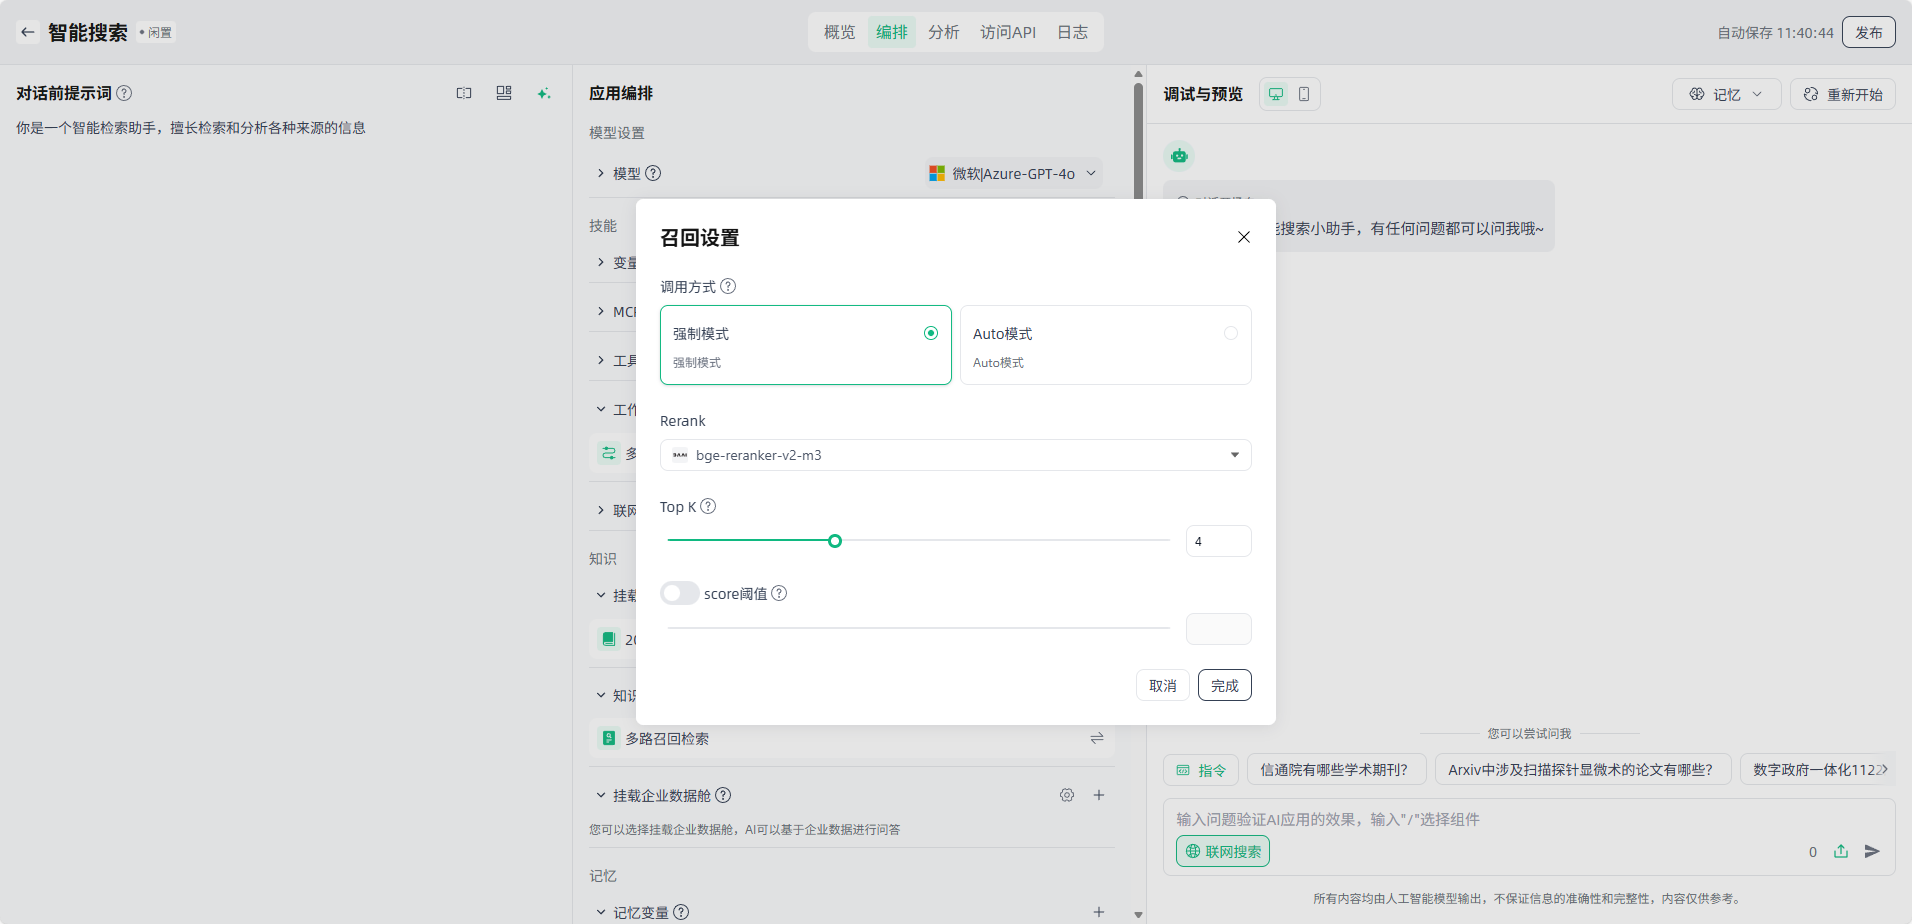Open settings gear for 挂载企业数据舱
The width and height of the screenshot is (1912, 924).
point(1067,795)
